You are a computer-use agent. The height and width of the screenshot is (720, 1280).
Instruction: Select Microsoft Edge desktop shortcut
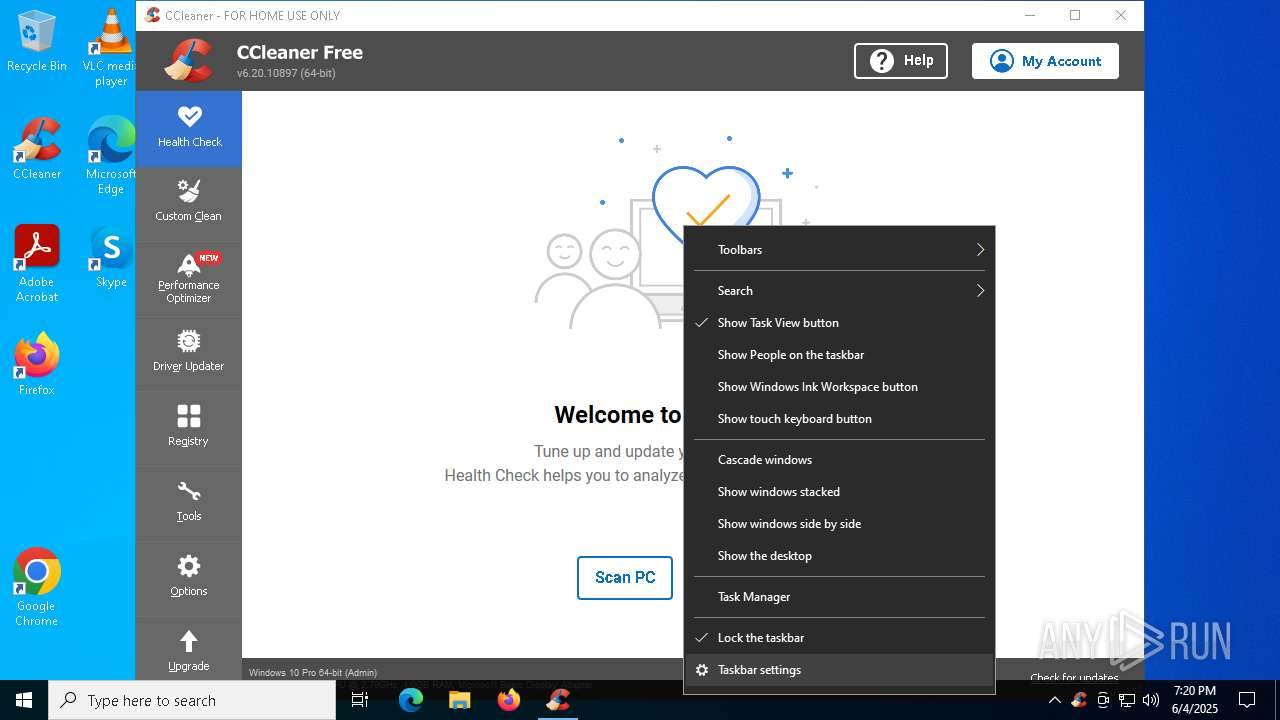coord(111,156)
